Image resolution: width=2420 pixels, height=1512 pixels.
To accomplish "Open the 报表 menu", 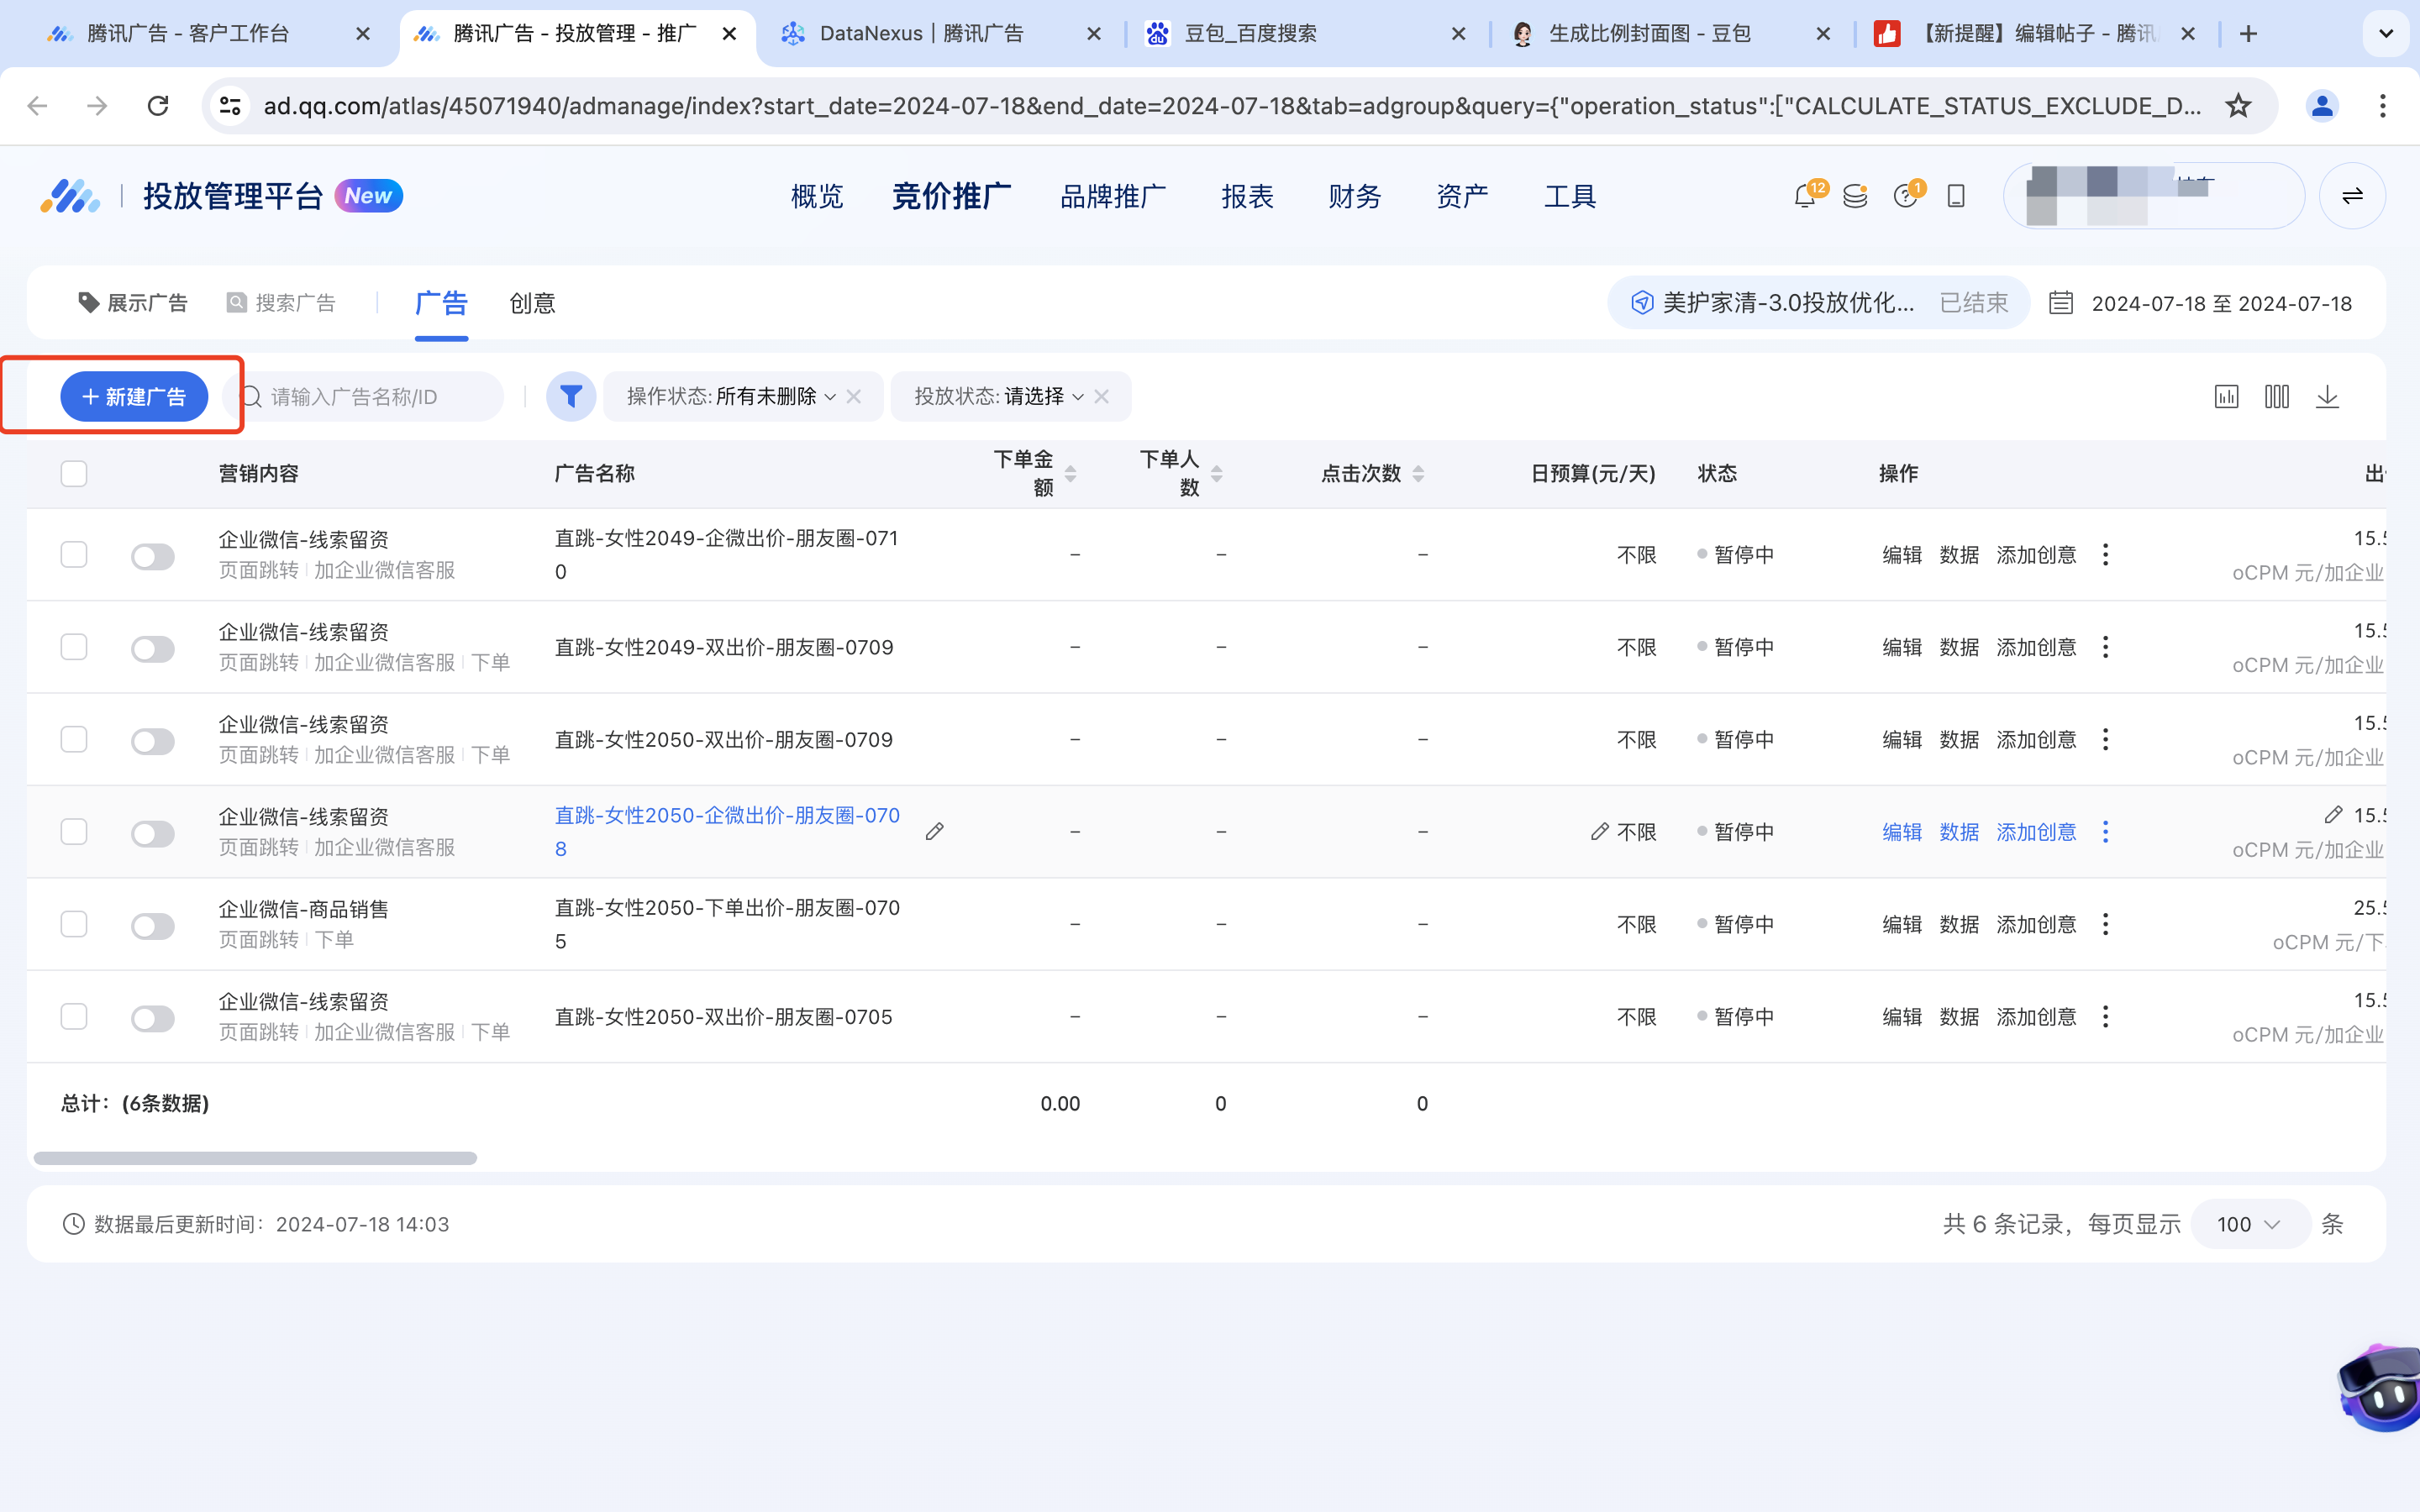I will [x=1247, y=196].
